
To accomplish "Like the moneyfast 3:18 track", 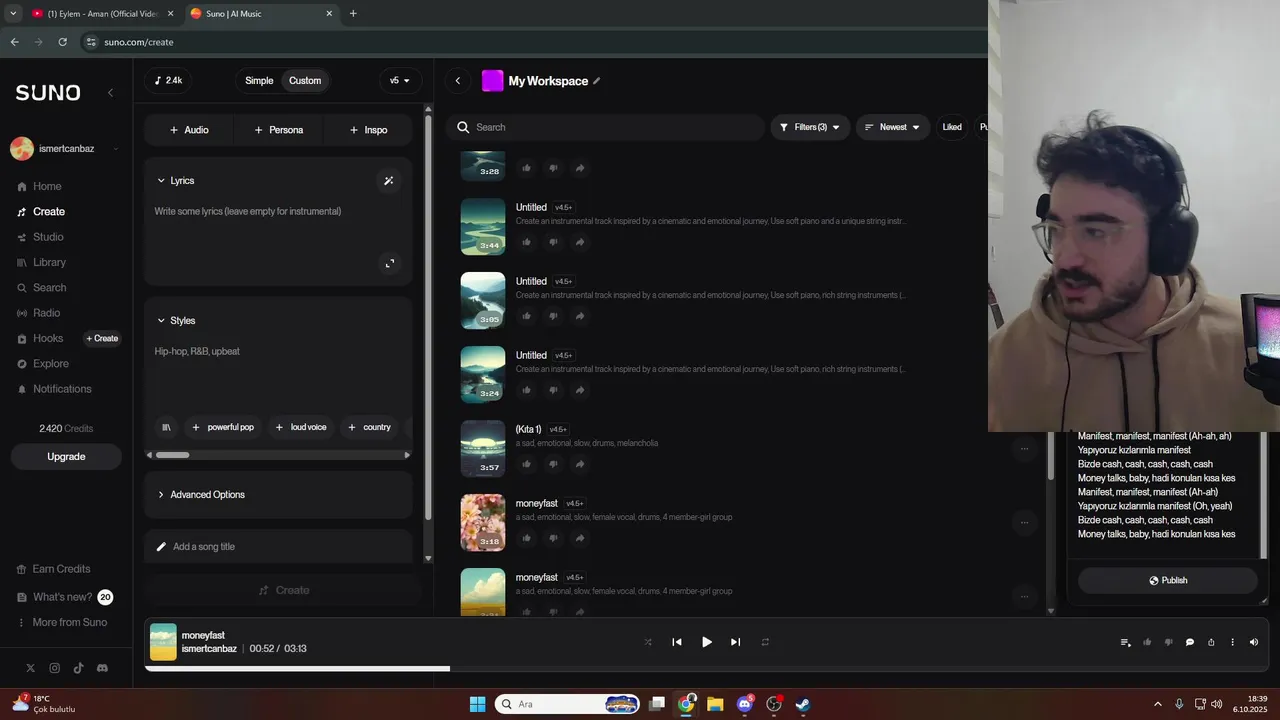I will tap(527, 538).
